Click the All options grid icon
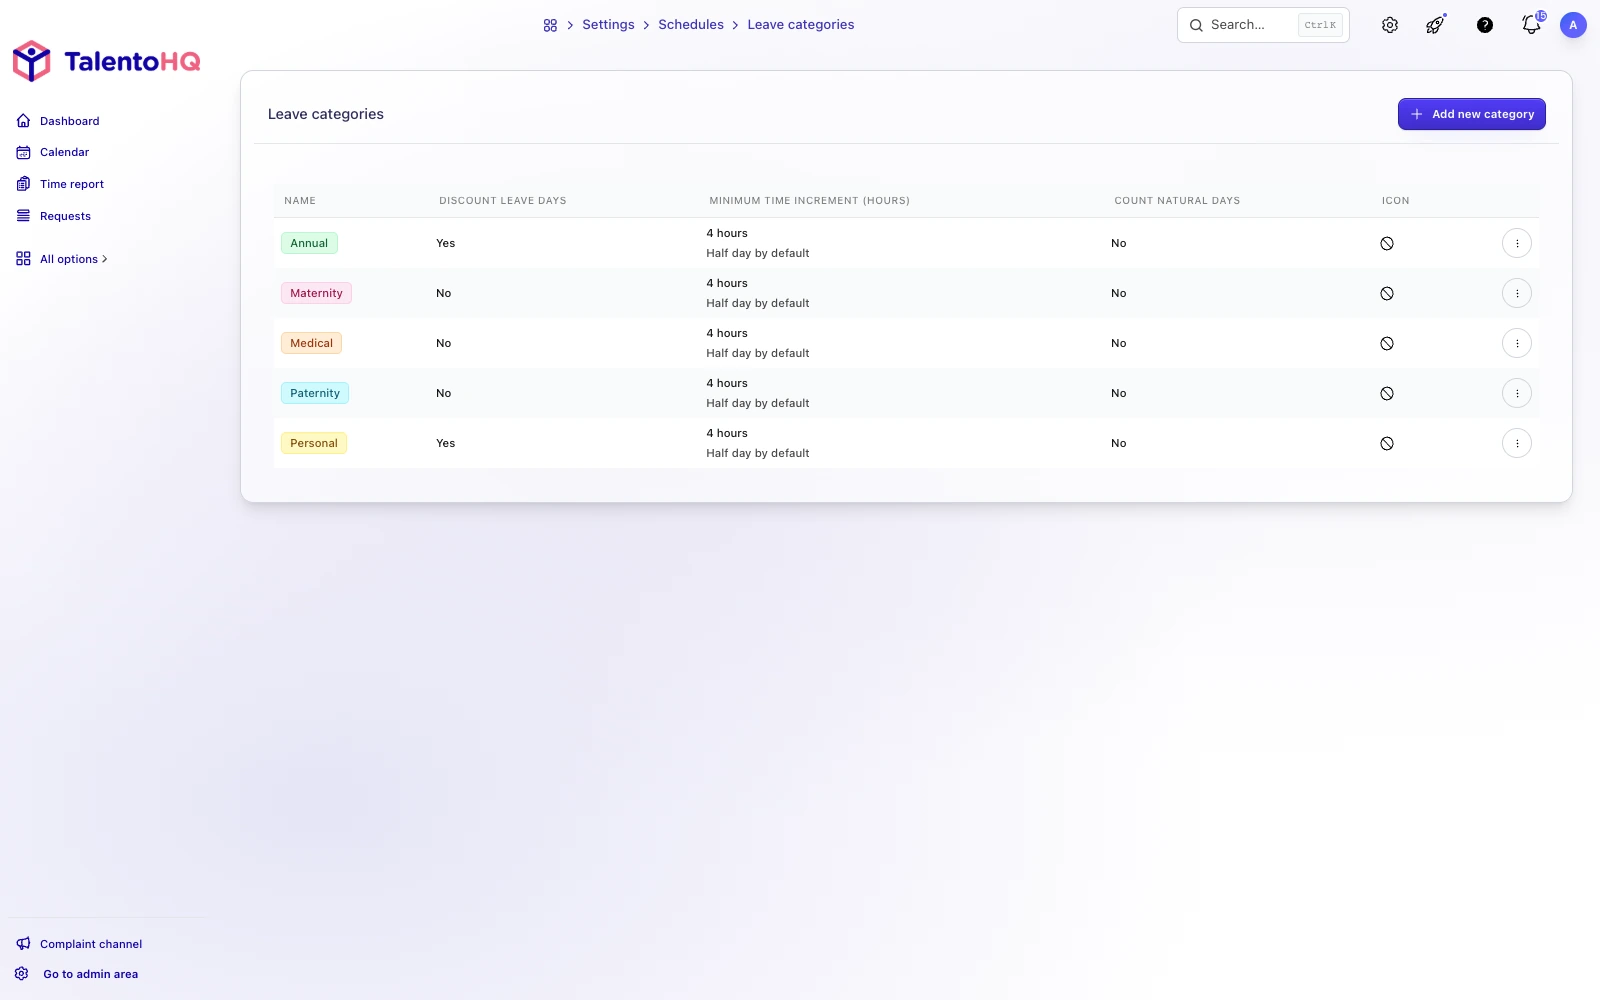1600x1000 pixels. (x=23, y=259)
